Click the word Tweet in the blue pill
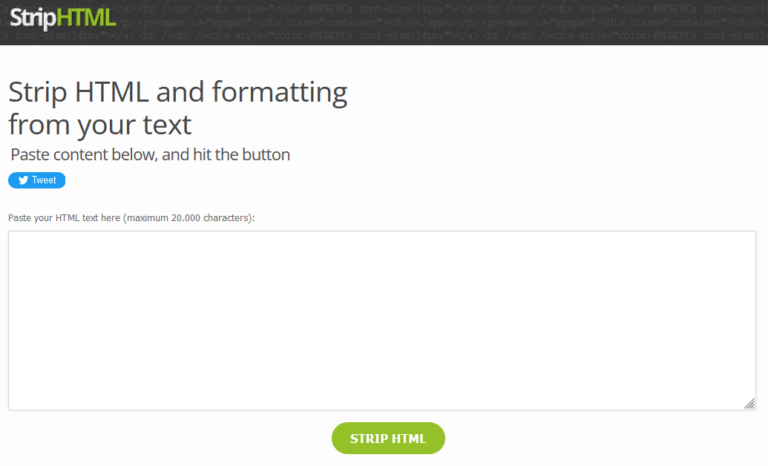768x466 pixels. coord(44,180)
